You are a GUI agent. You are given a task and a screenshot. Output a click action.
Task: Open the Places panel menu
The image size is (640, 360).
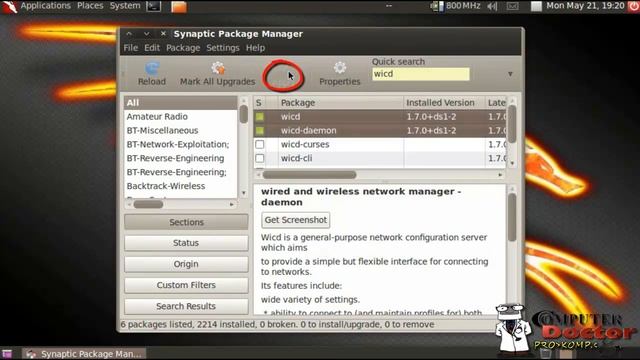[90, 6]
